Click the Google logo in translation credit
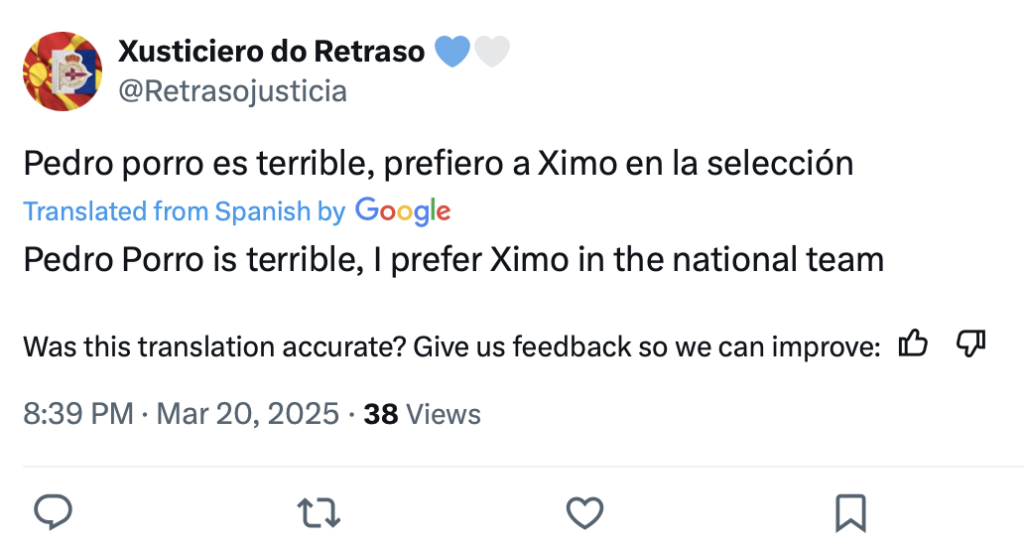The image size is (1024, 550). tap(403, 211)
